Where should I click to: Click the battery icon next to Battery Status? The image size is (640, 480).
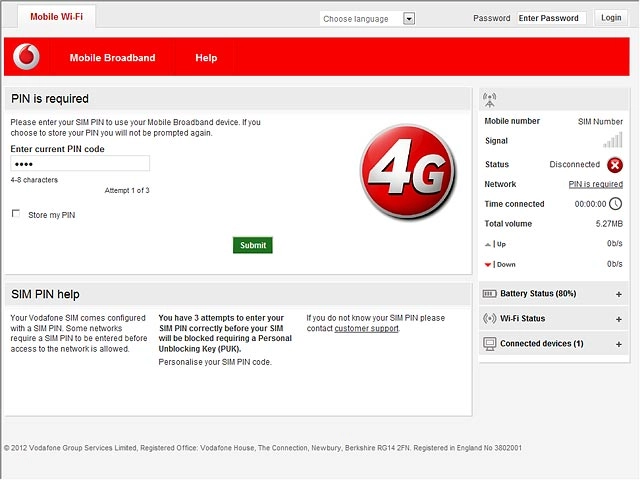point(489,293)
